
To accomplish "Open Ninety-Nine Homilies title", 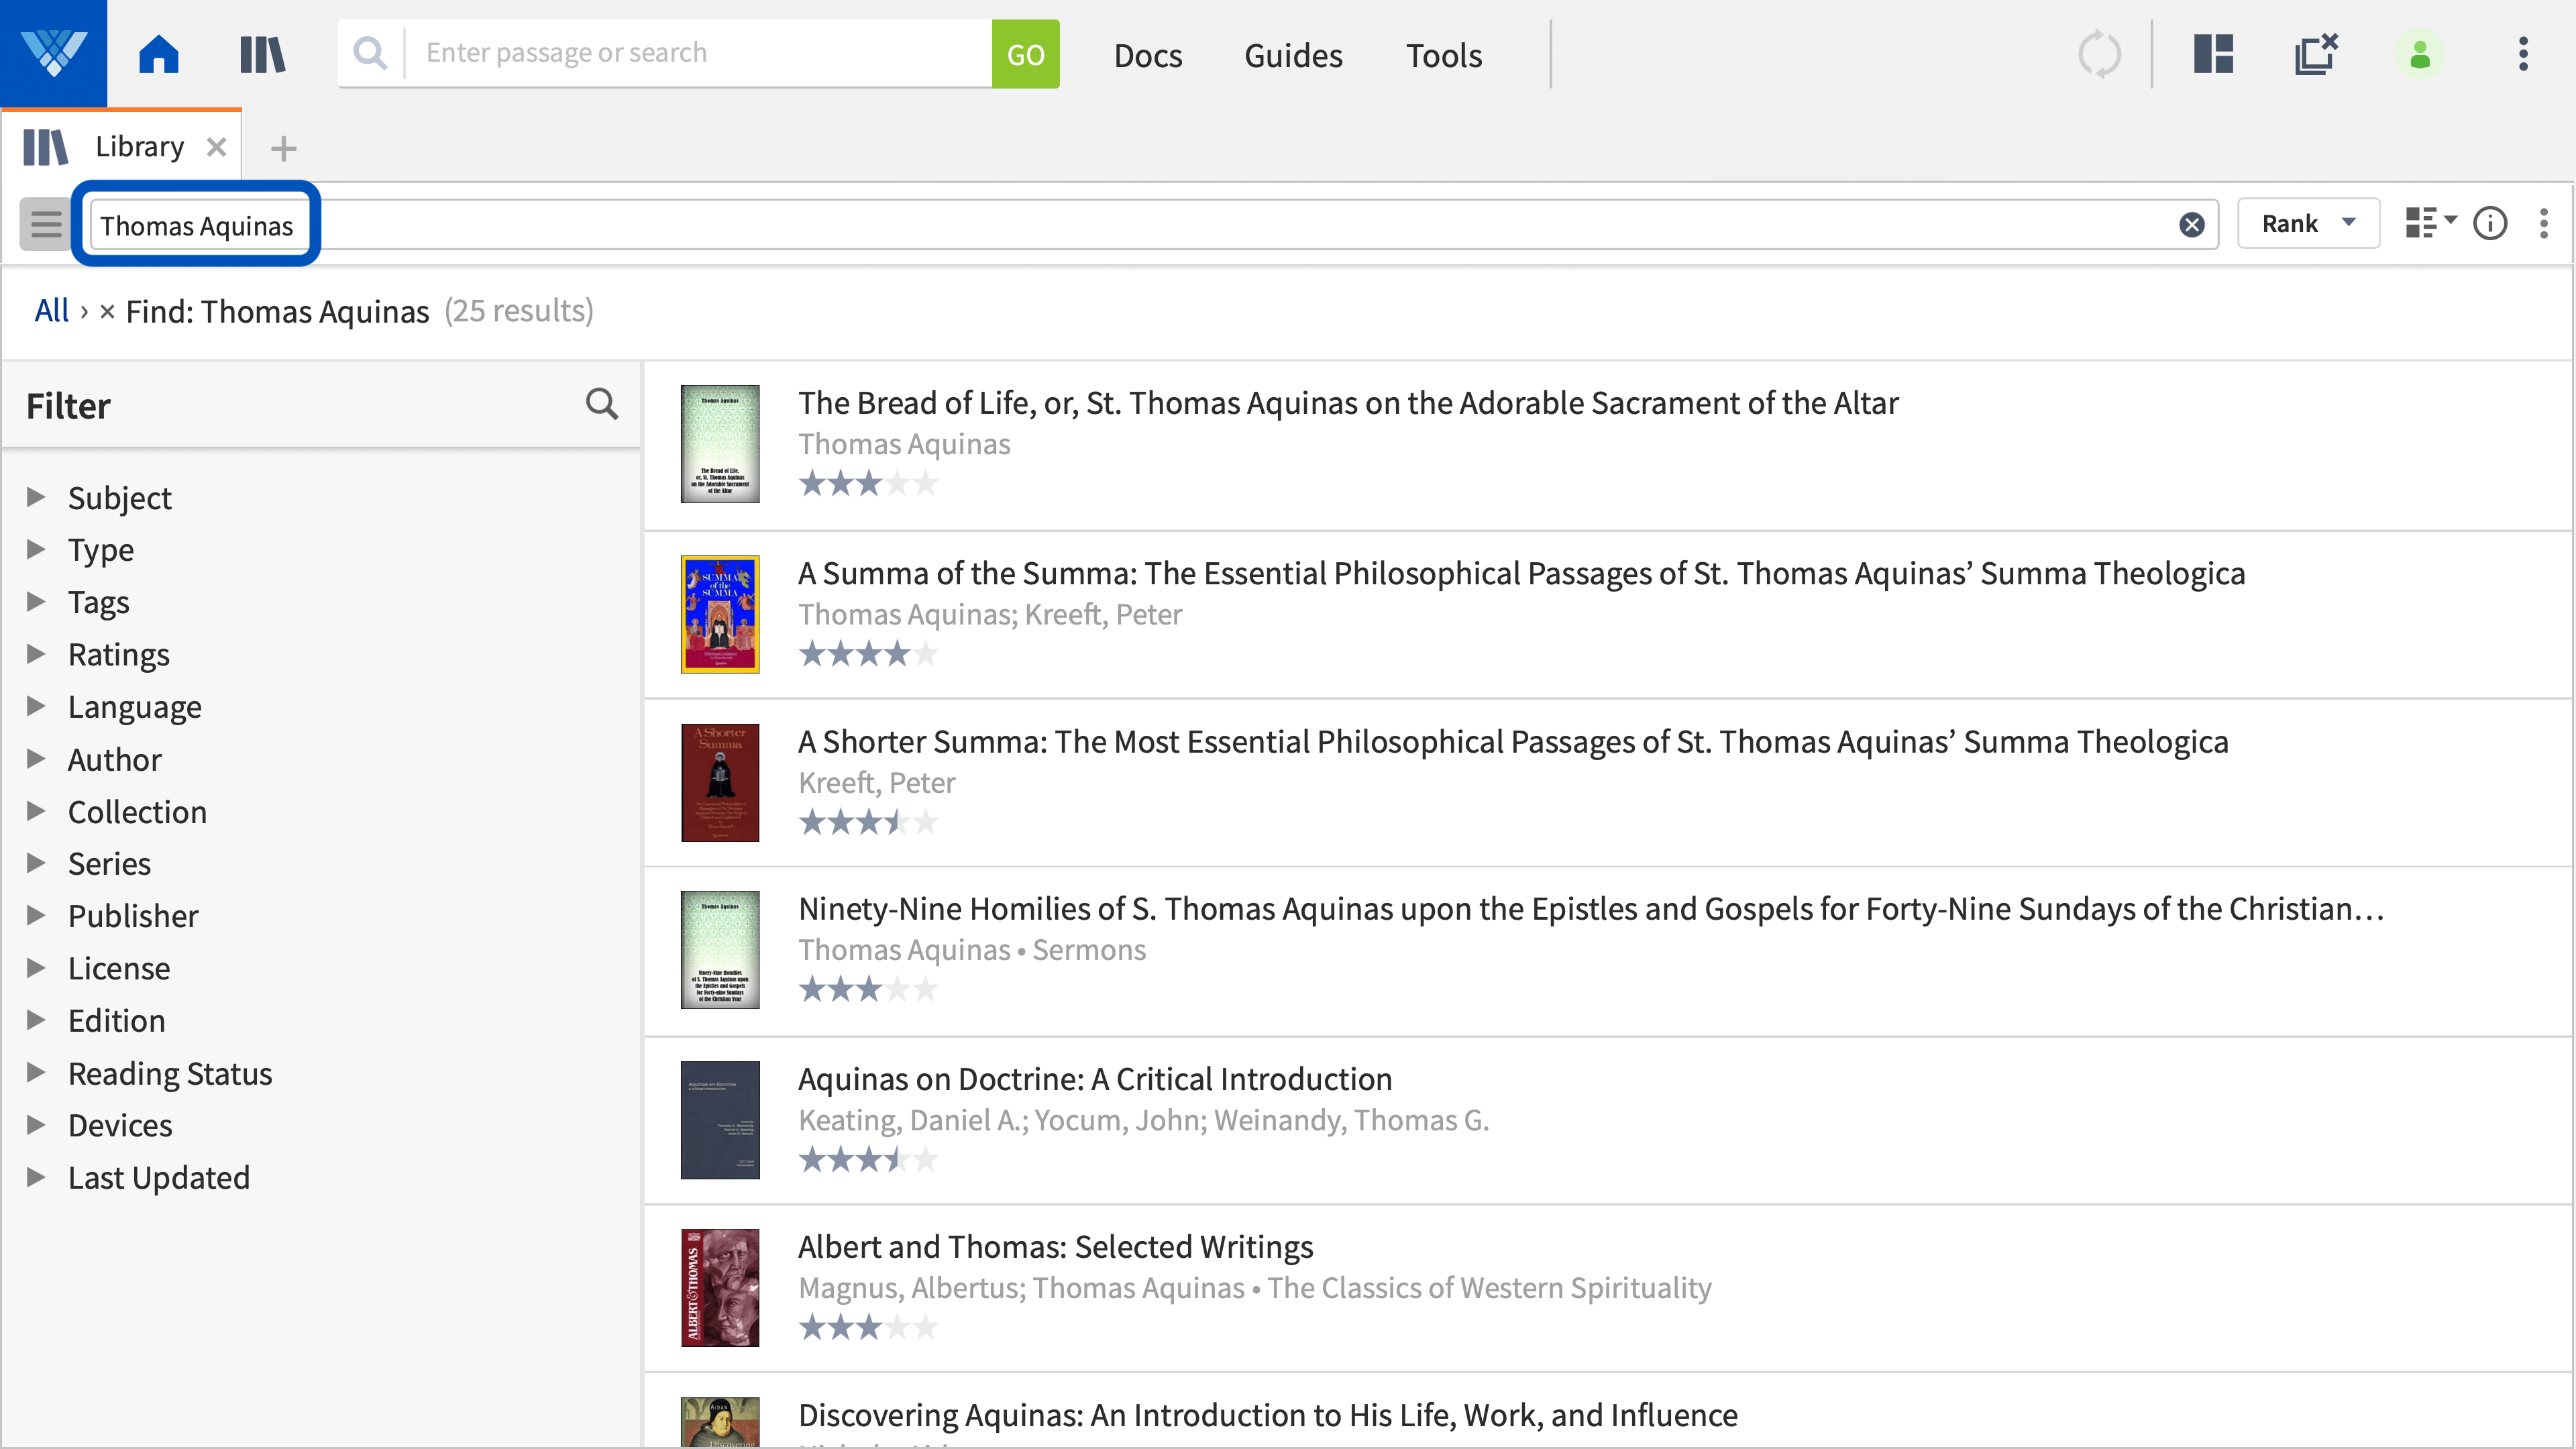I will [x=1591, y=908].
